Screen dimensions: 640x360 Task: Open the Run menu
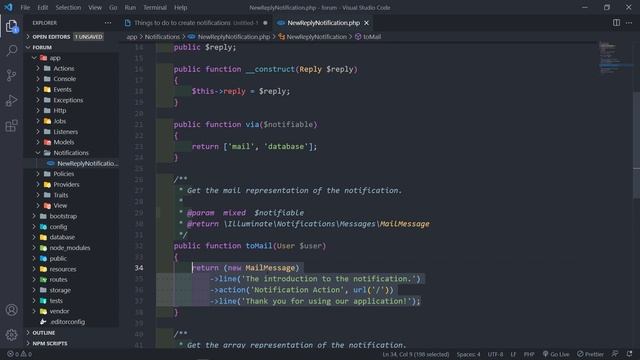130,7
